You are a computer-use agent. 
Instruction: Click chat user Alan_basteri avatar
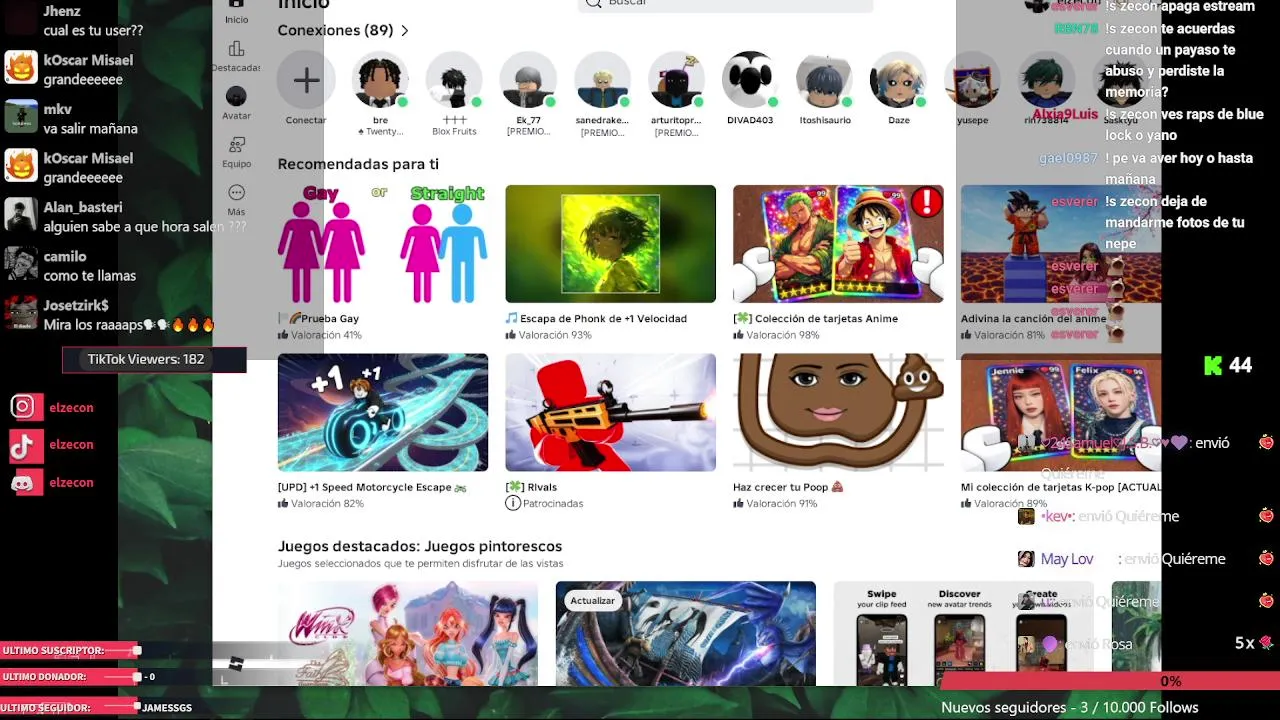click(x=21, y=216)
